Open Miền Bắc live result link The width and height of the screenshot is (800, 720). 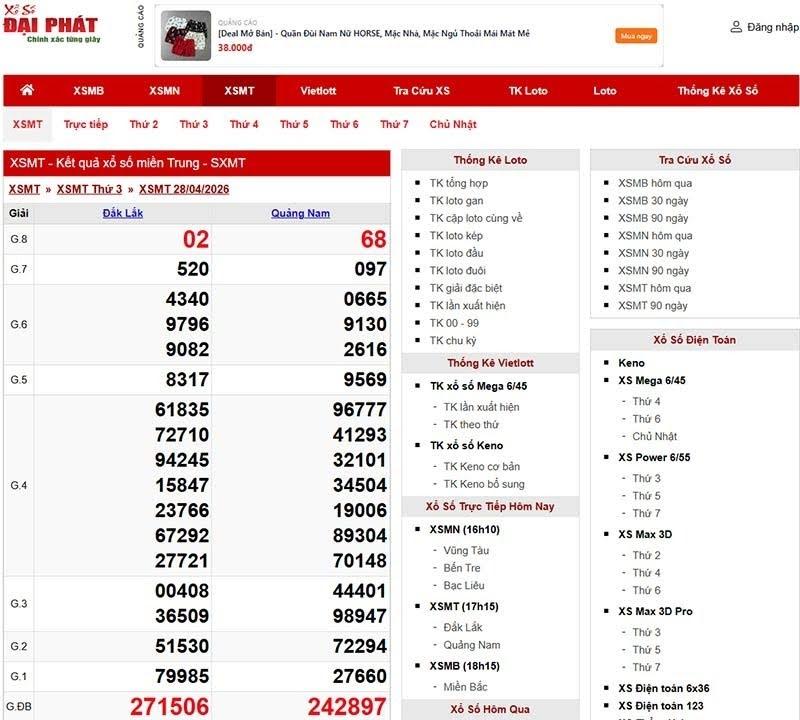coord(465,687)
